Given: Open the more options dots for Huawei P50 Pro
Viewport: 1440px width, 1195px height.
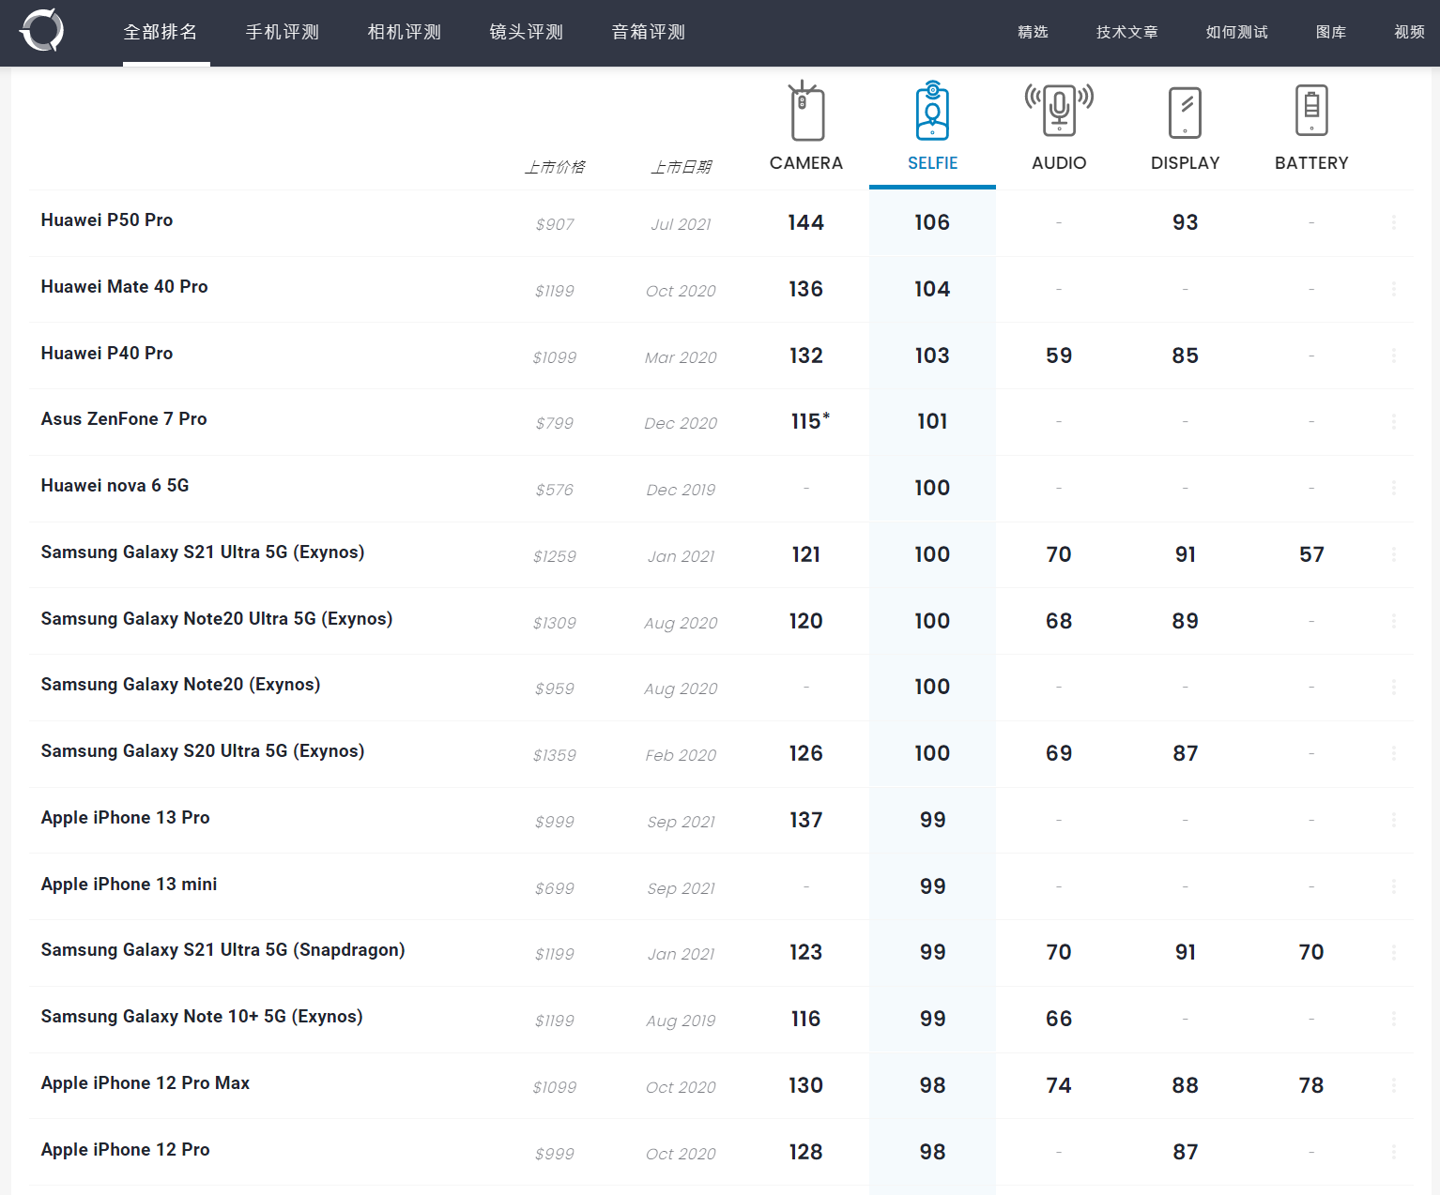Looking at the screenshot, I should point(1393,222).
